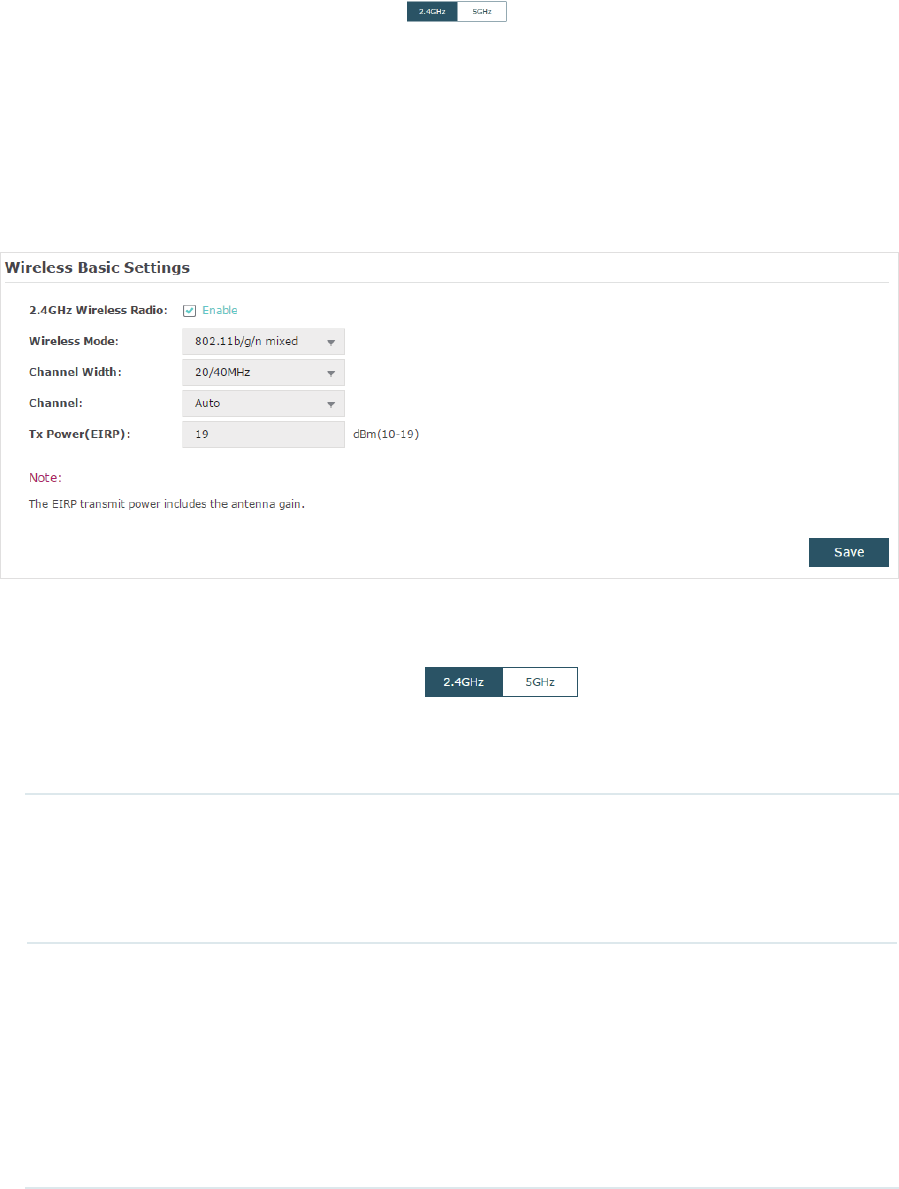Click the Save button
Viewport: 899px width, 1189px height.
click(848, 553)
